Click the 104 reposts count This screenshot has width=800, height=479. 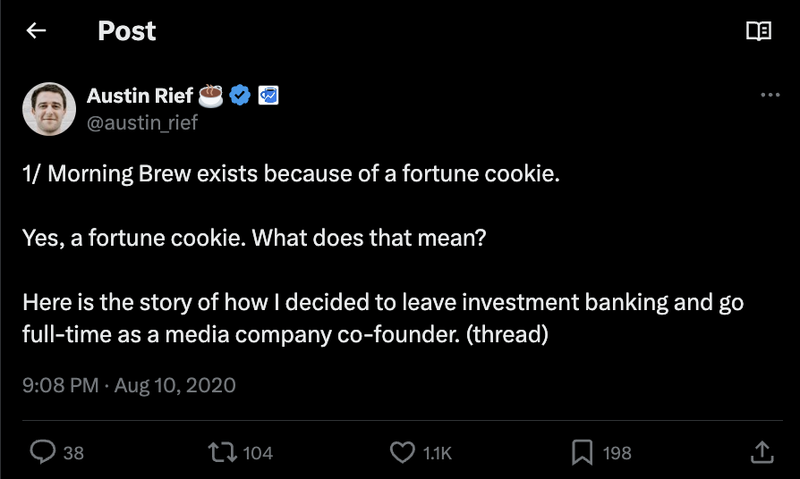pyautogui.click(x=258, y=454)
